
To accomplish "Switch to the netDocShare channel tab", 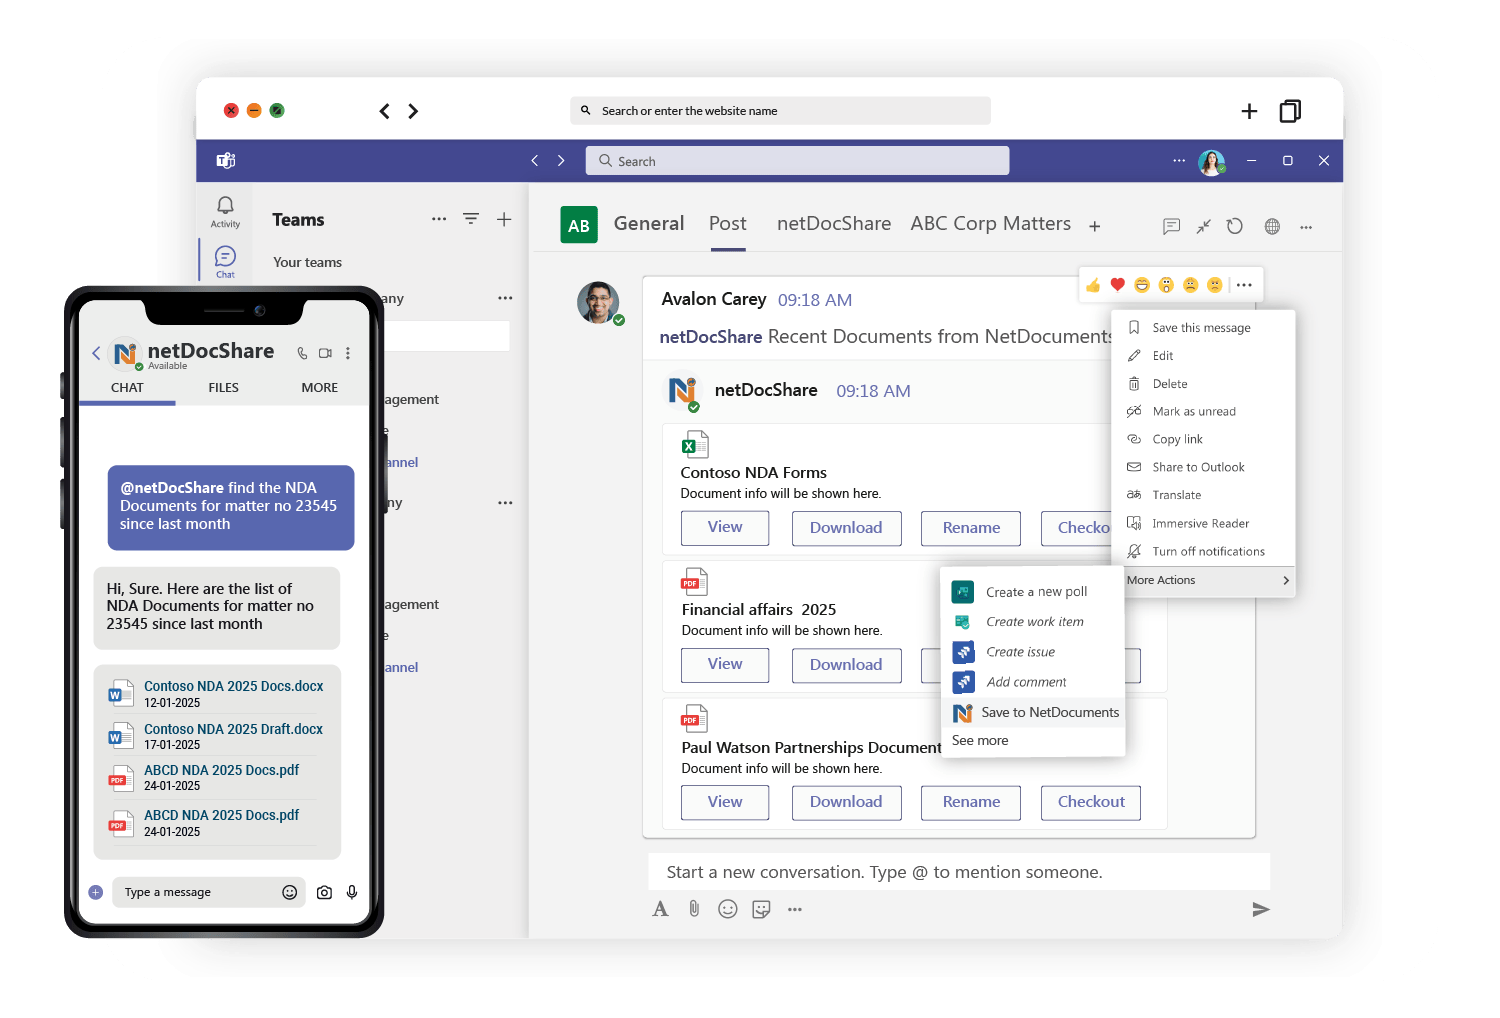I will 834,224.
